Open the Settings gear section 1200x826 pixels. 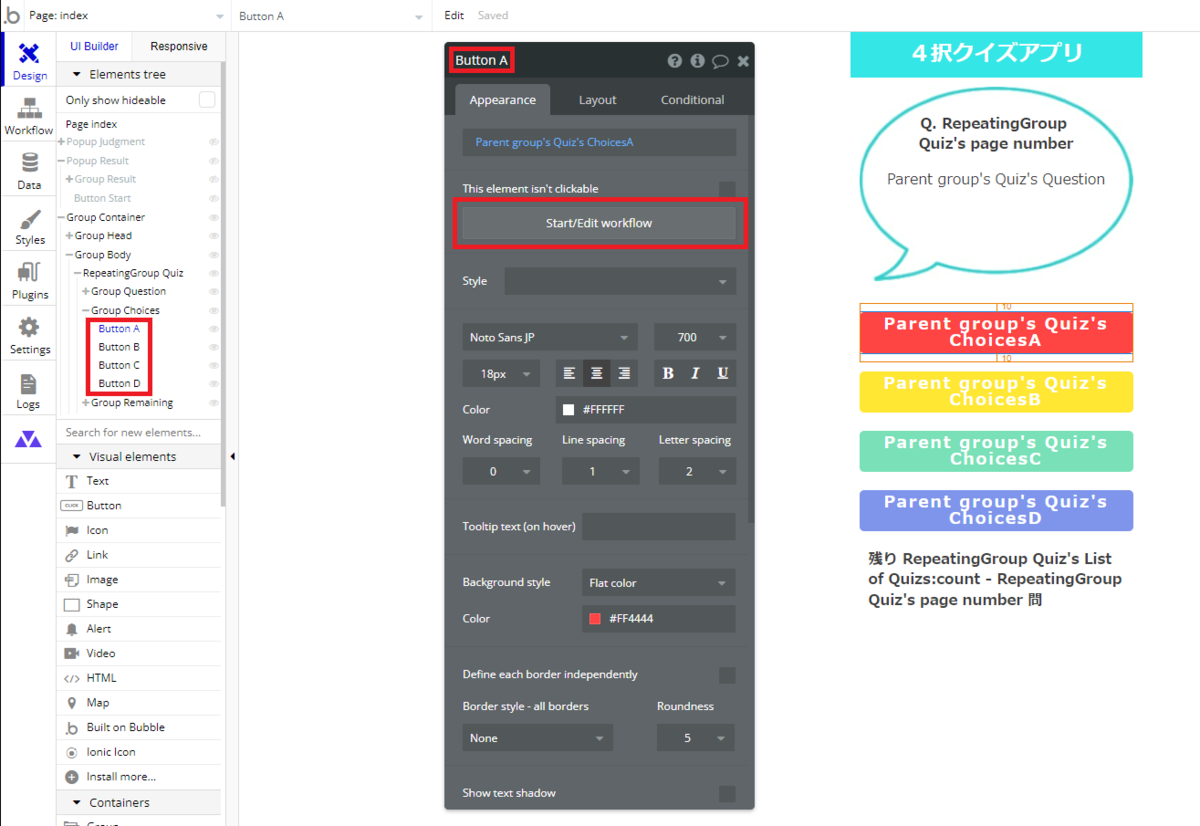click(29, 336)
